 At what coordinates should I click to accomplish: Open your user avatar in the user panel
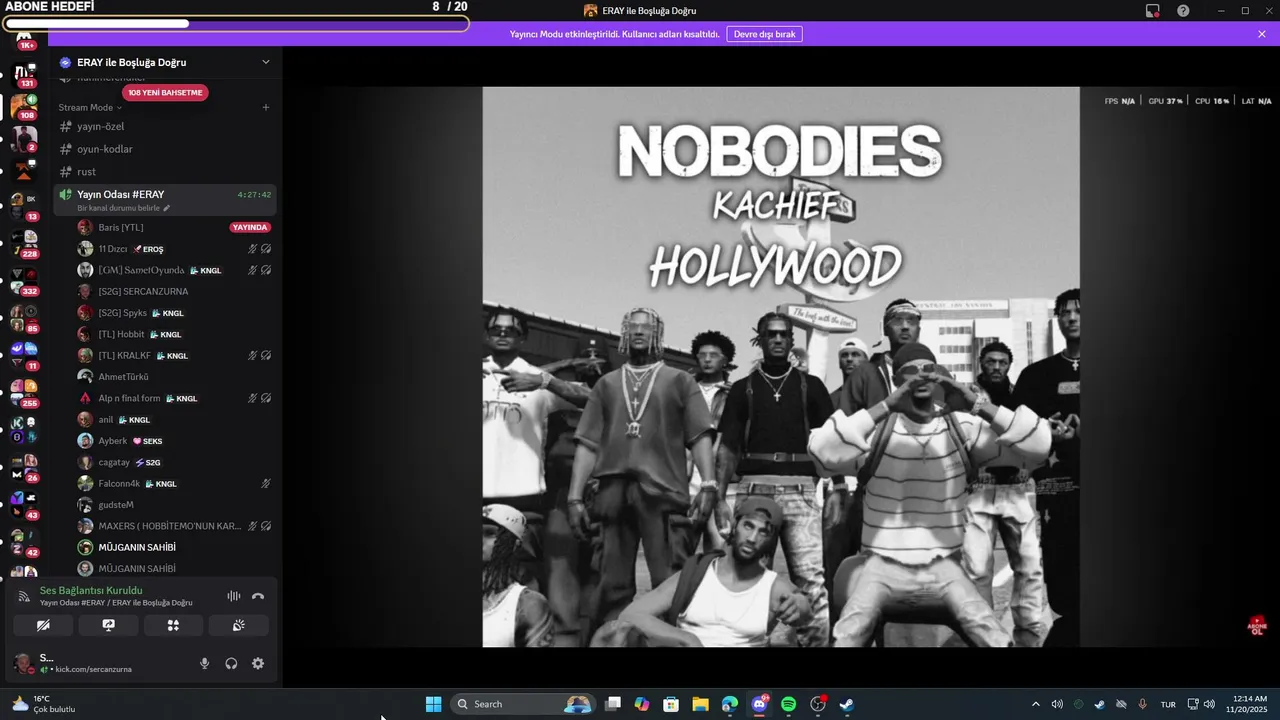22,663
